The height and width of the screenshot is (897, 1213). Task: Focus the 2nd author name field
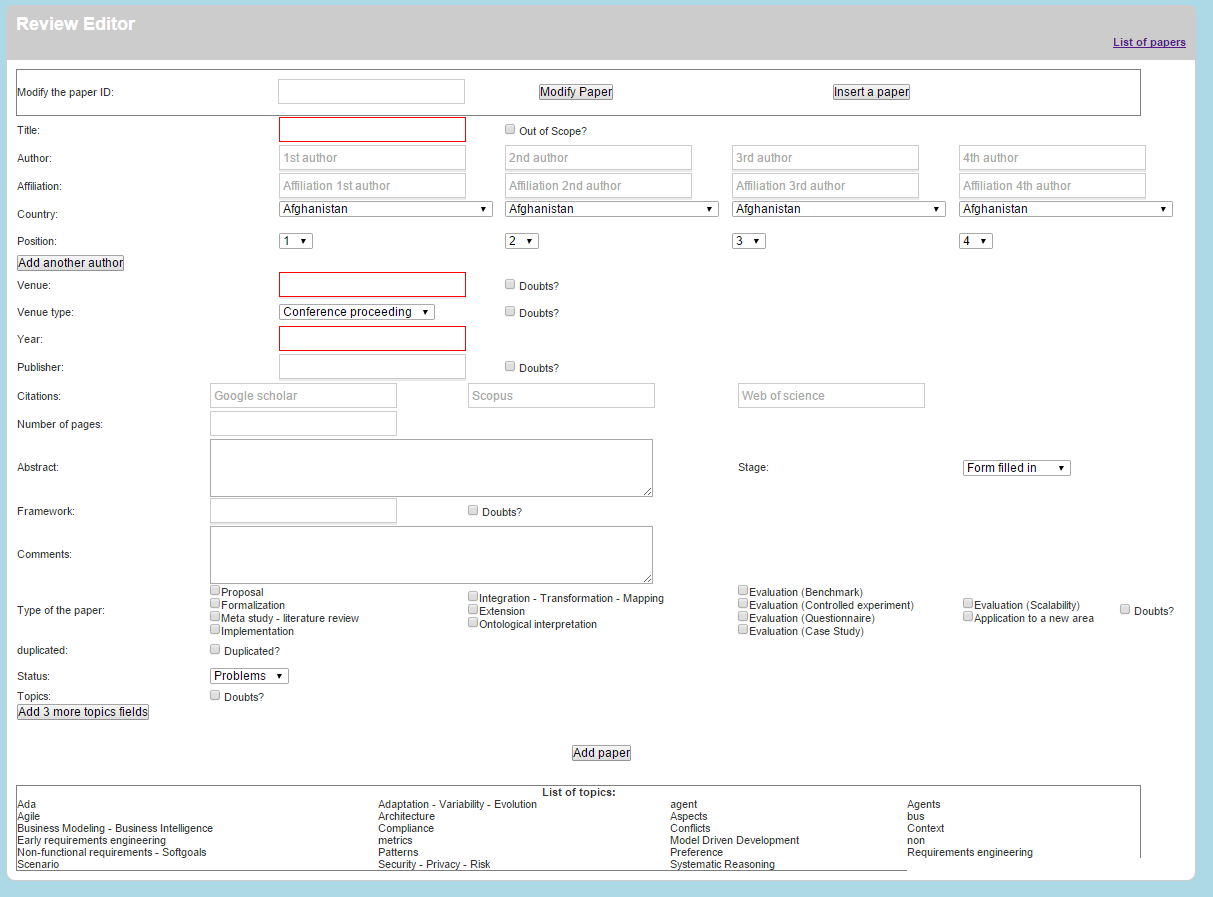coord(598,158)
